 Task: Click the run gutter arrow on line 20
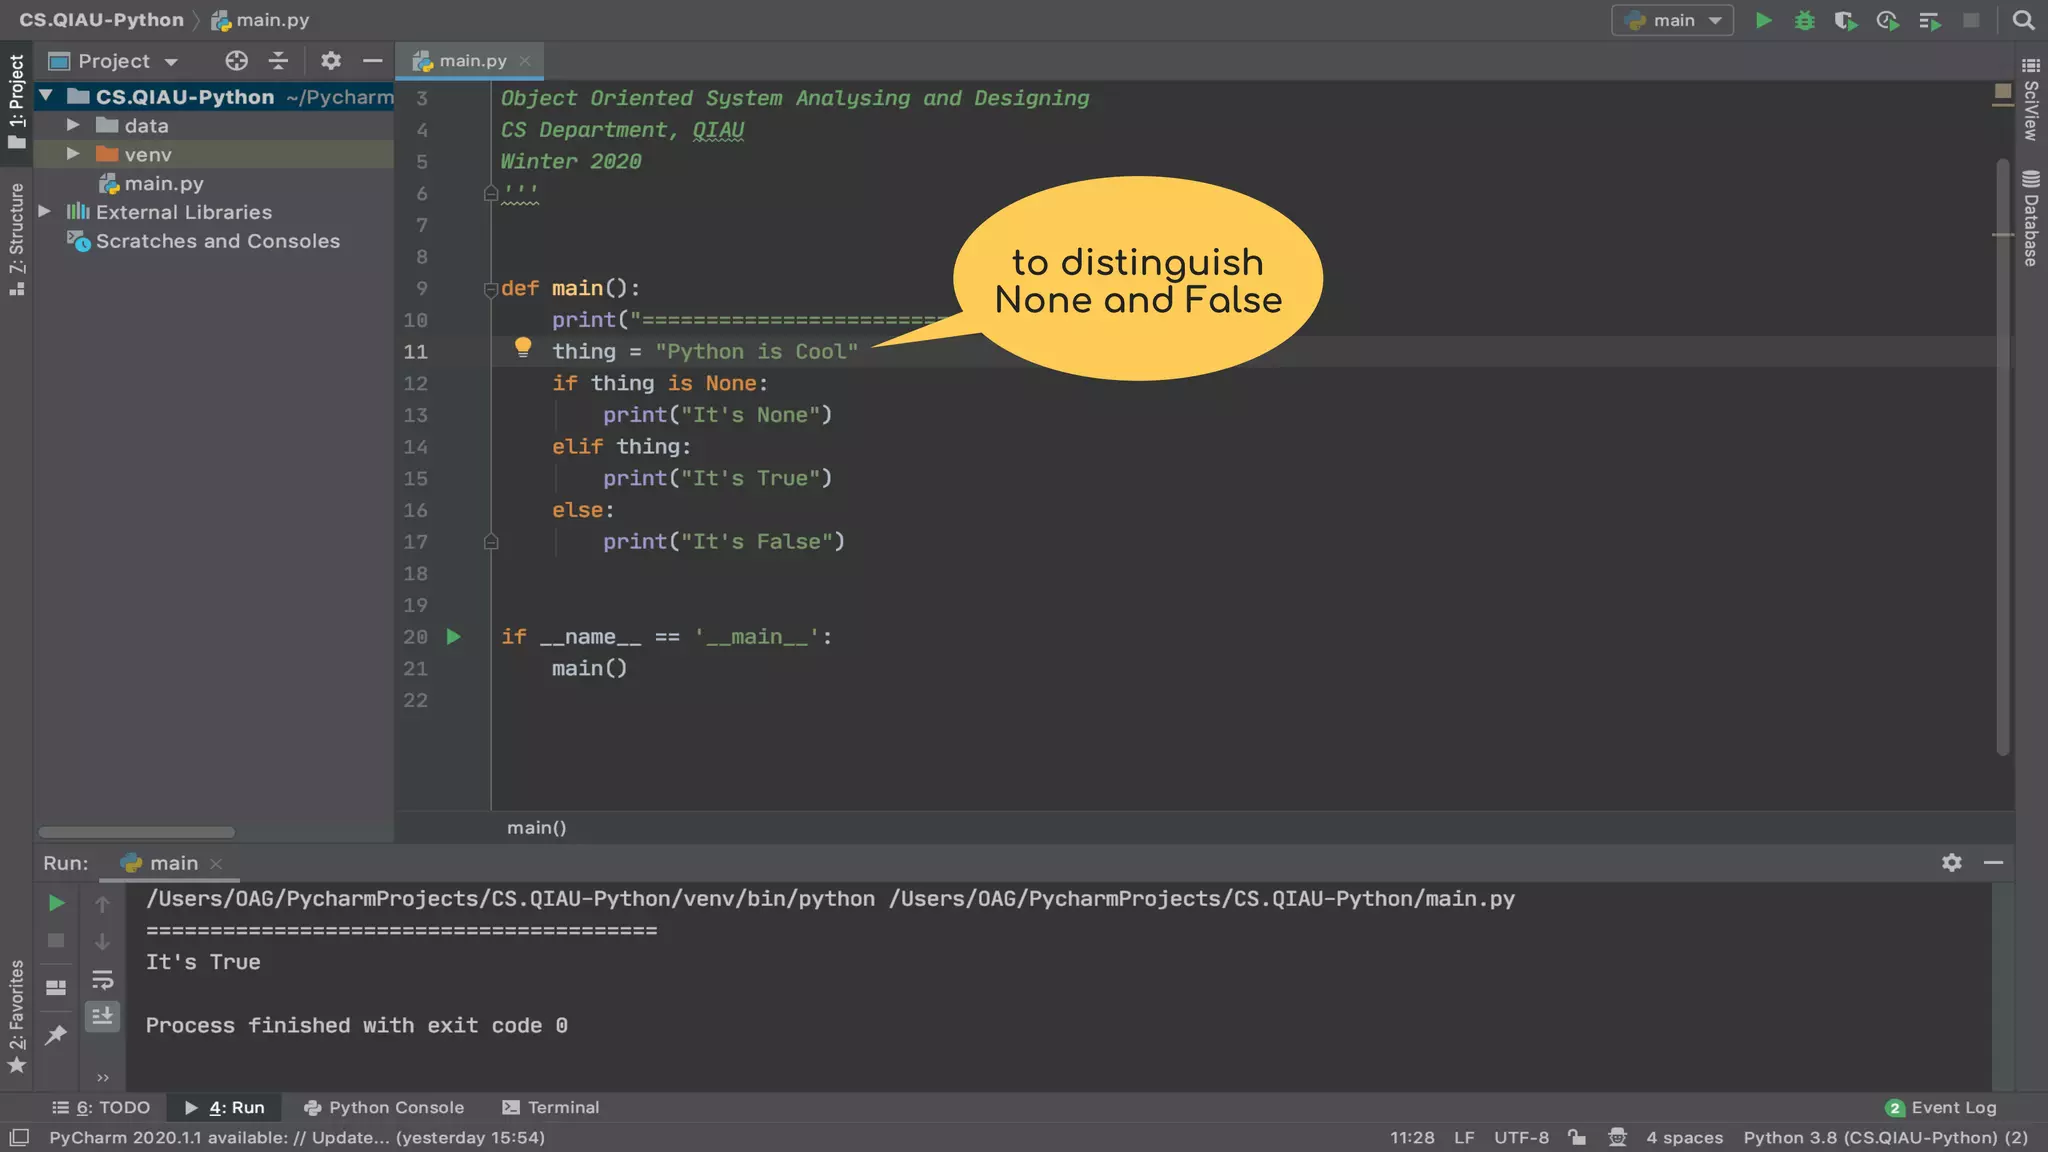(453, 637)
